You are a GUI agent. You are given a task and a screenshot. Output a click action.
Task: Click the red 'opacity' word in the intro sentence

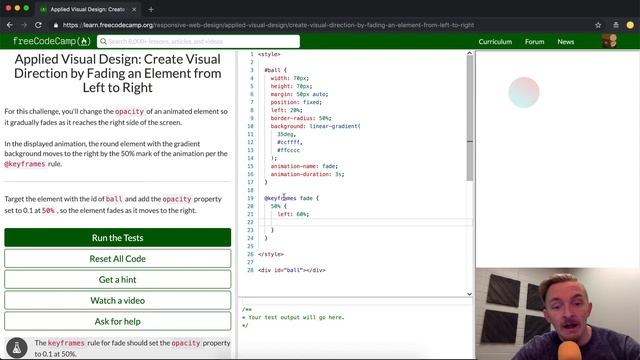pos(129,111)
